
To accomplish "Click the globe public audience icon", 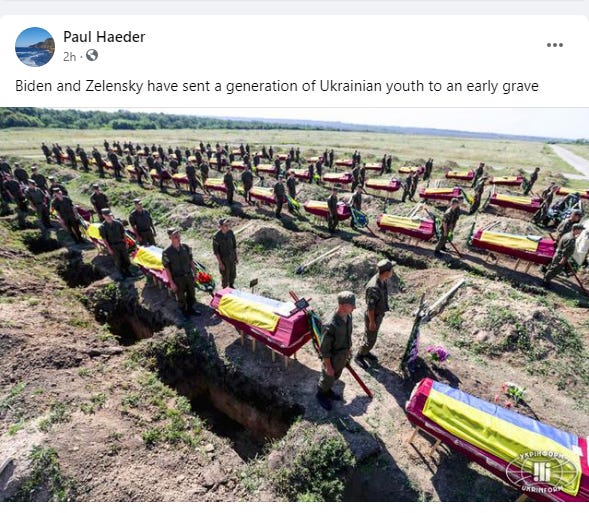I will 92,56.
